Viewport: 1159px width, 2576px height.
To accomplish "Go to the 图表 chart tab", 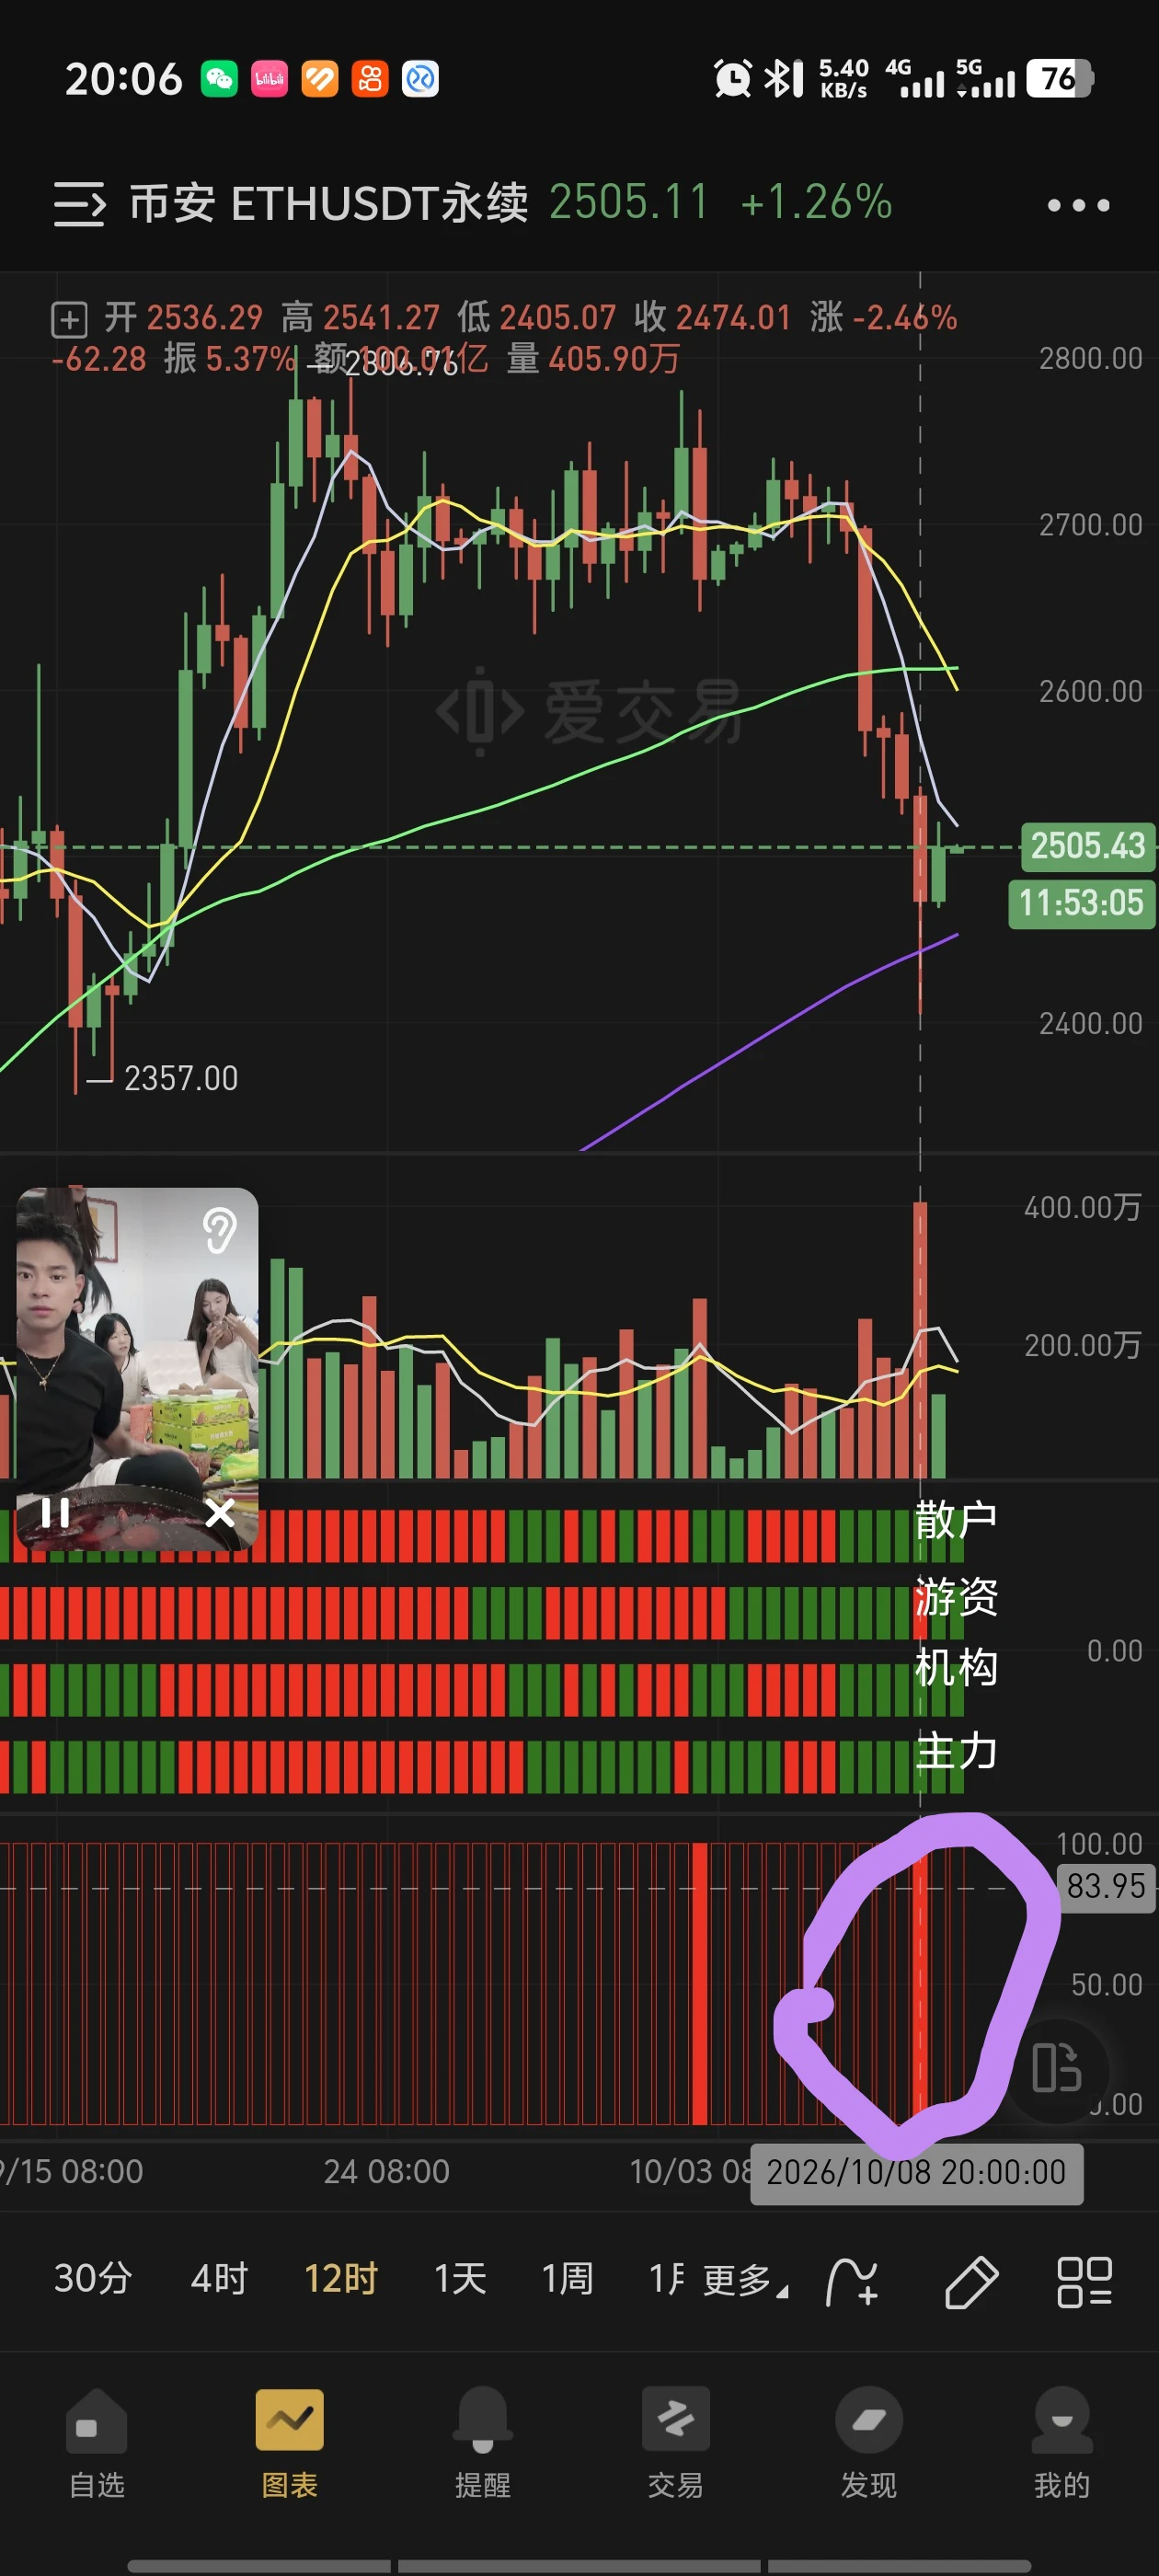I will (x=290, y=2444).
